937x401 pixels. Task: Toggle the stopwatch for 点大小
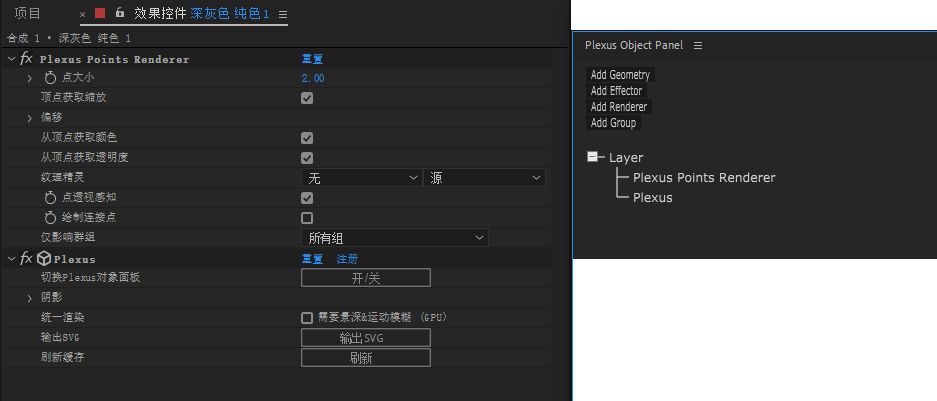50,78
